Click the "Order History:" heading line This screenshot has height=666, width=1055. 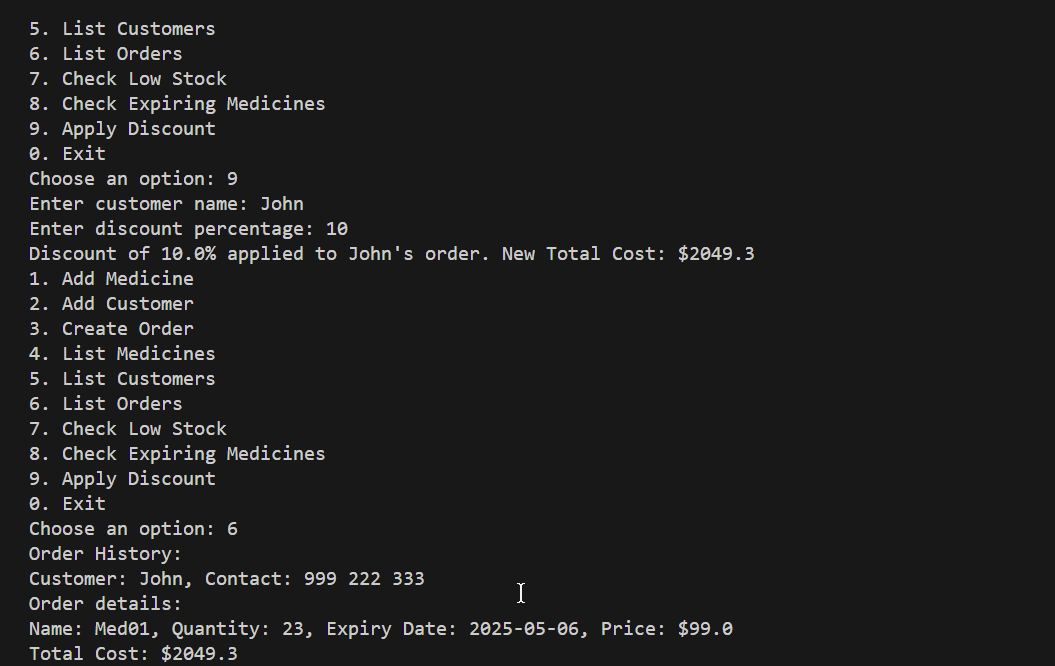(105, 554)
